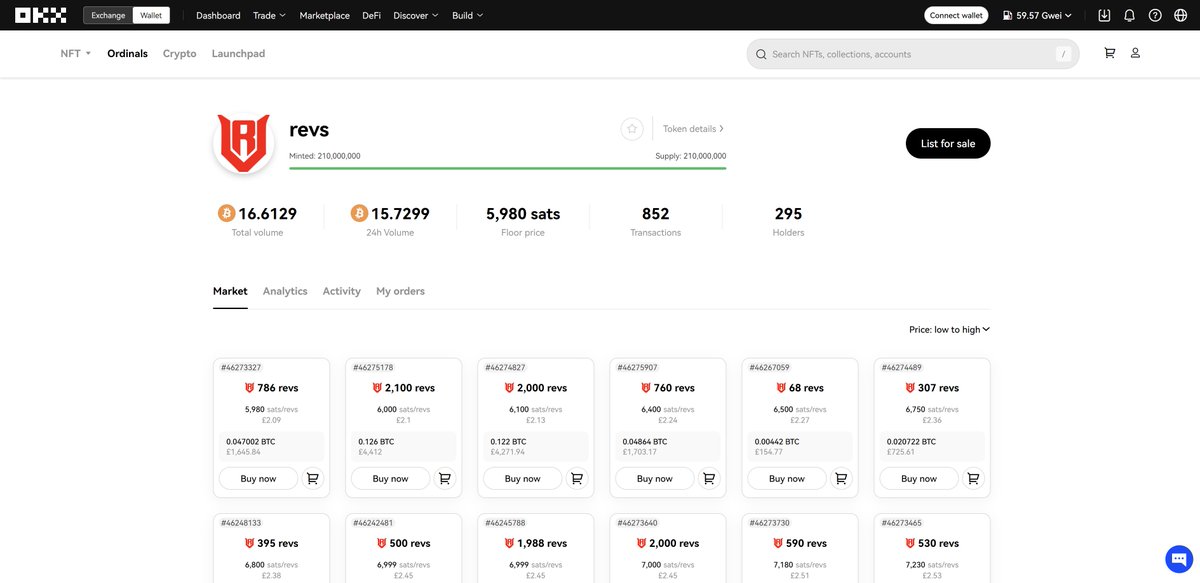Add the 2,100 revs listing to cart
This screenshot has width=1200, height=583.
coord(445,479)
